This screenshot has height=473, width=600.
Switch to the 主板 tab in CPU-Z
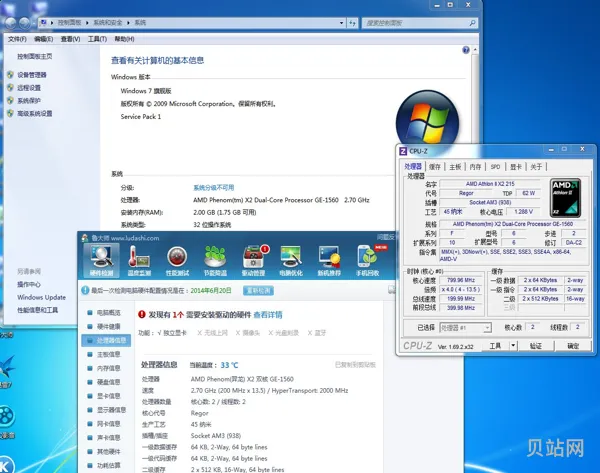tap(455, 167)
